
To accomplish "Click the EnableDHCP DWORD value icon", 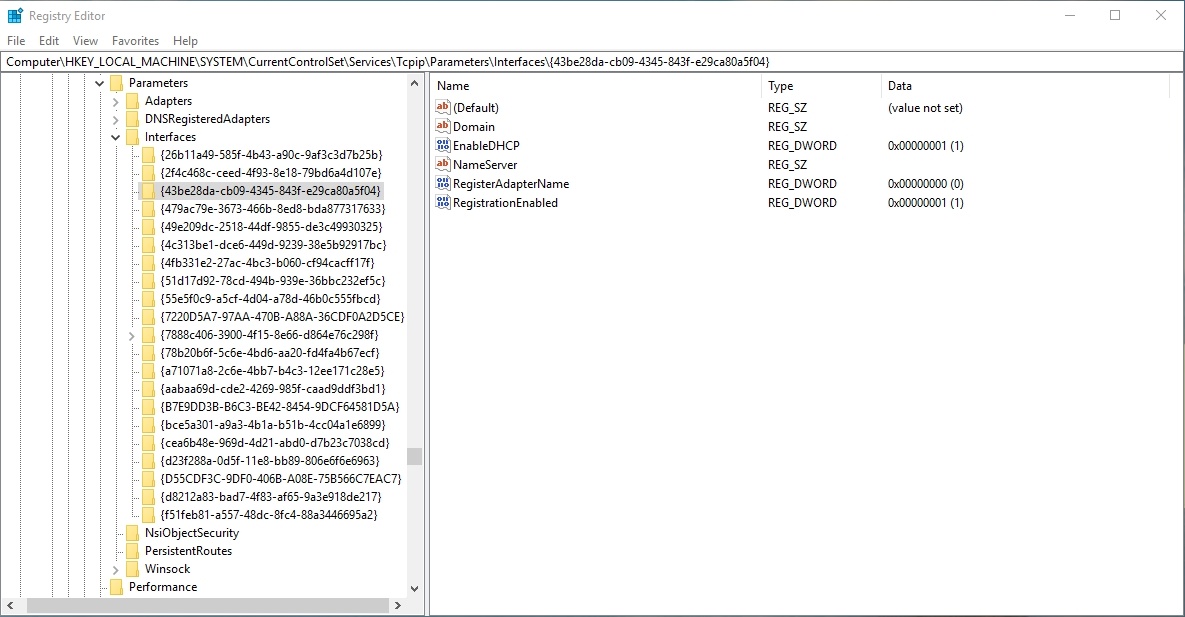I will 444,145.
